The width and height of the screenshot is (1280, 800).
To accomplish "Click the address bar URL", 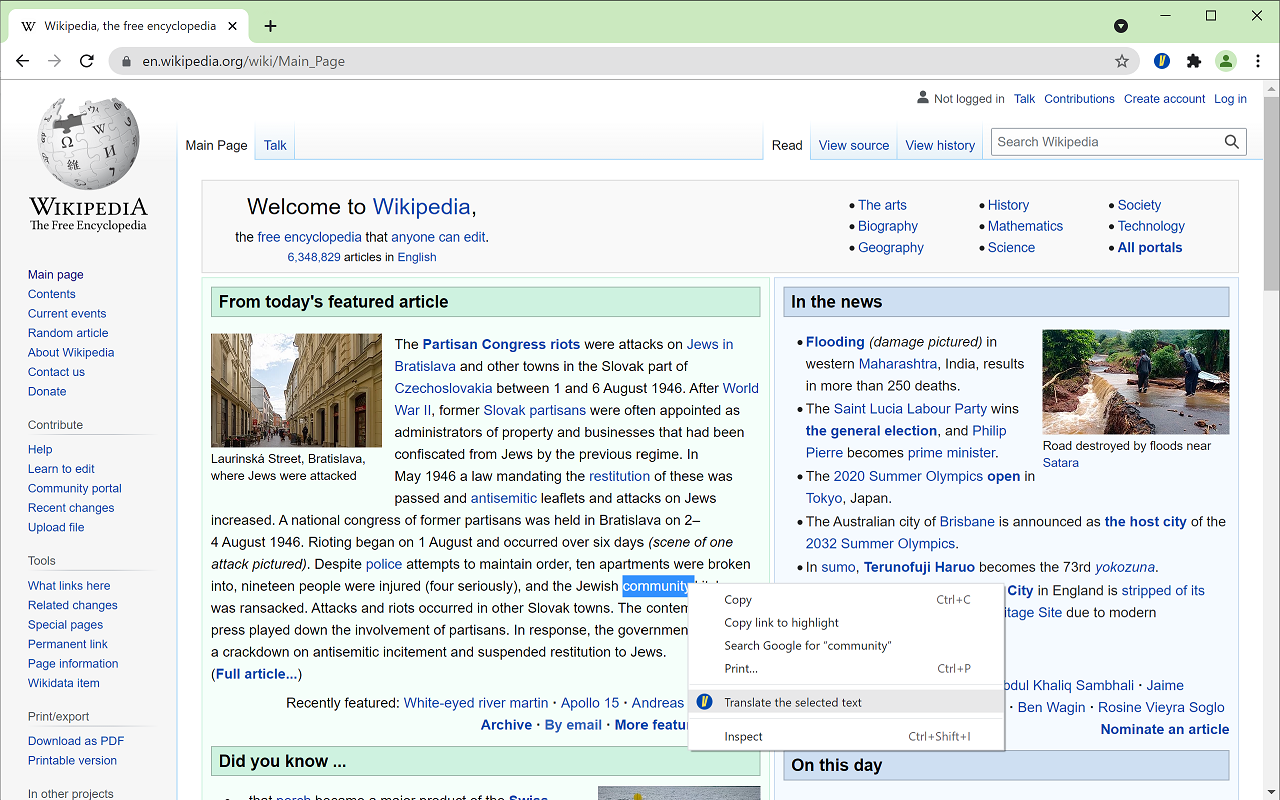I will click(x=243, y=61).
